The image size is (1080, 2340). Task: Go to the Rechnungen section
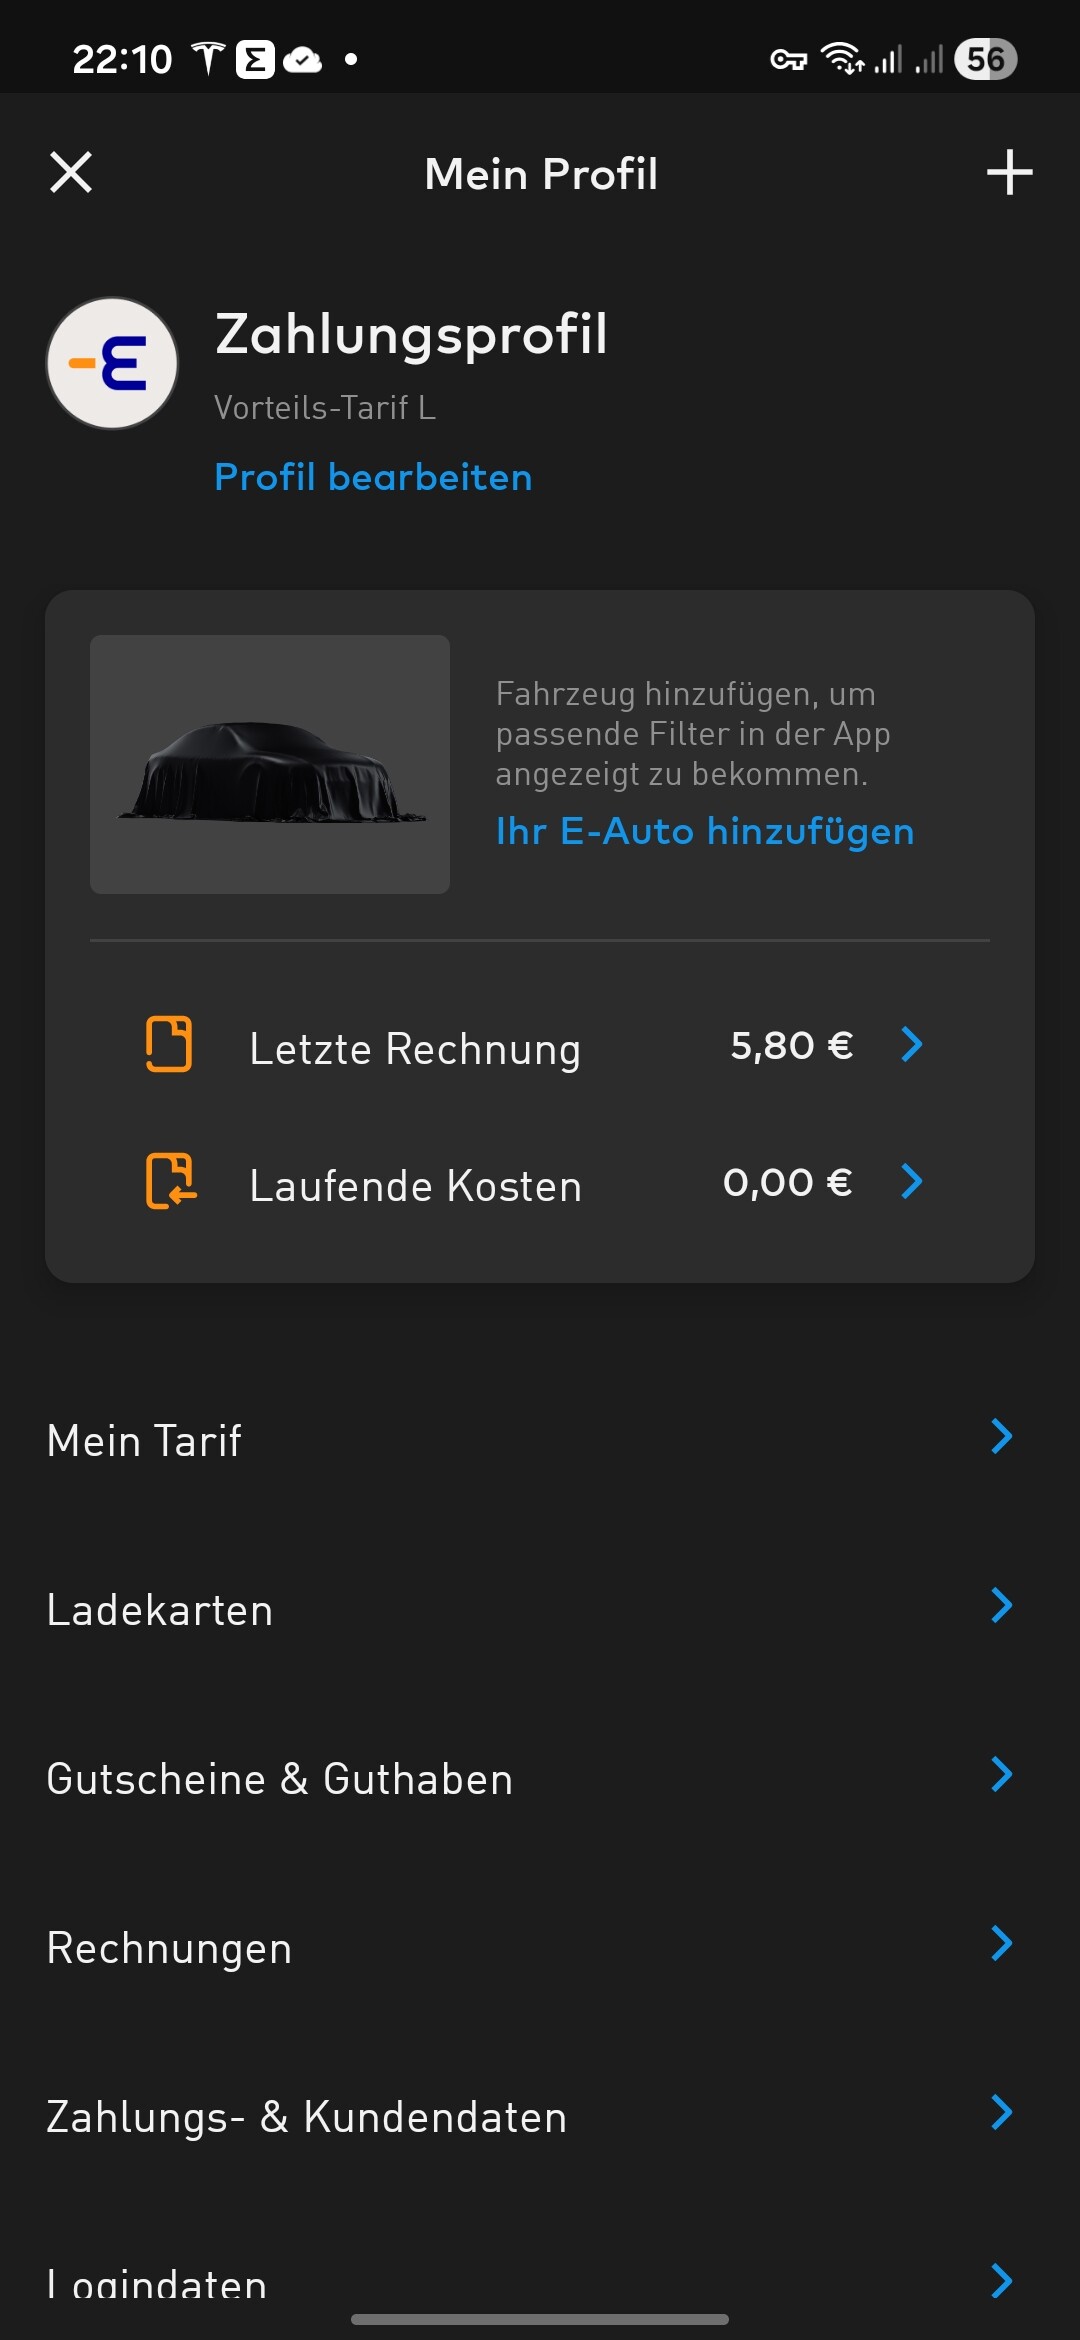point(170,1948)
